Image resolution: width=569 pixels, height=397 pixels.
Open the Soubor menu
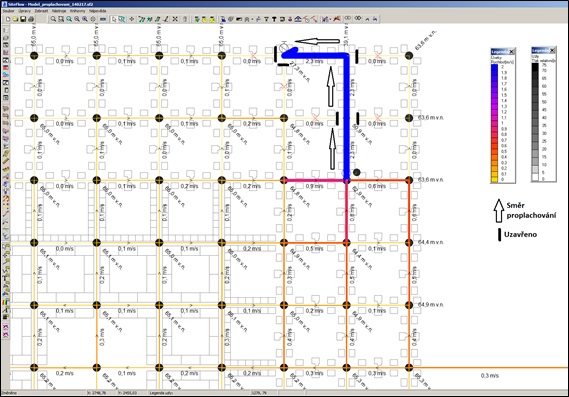click(x=8, y=11)
